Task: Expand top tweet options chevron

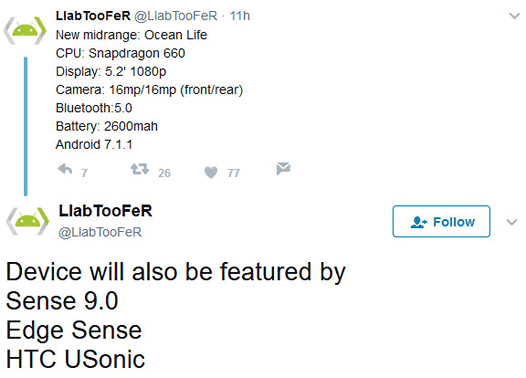Action: pyautogui.click(x=514, y=16)
